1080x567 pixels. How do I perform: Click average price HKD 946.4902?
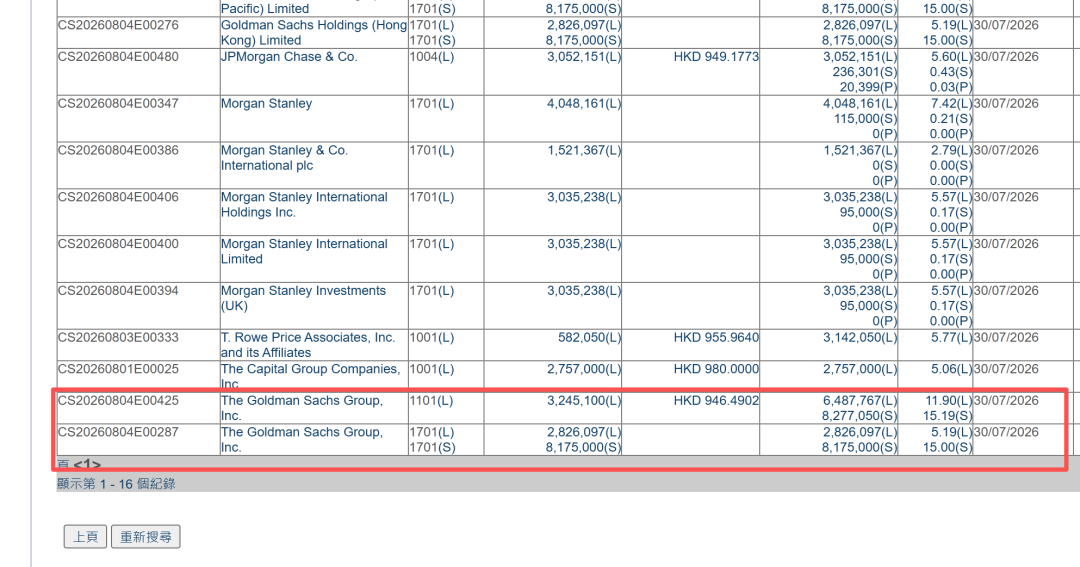[x=716, y=400]
